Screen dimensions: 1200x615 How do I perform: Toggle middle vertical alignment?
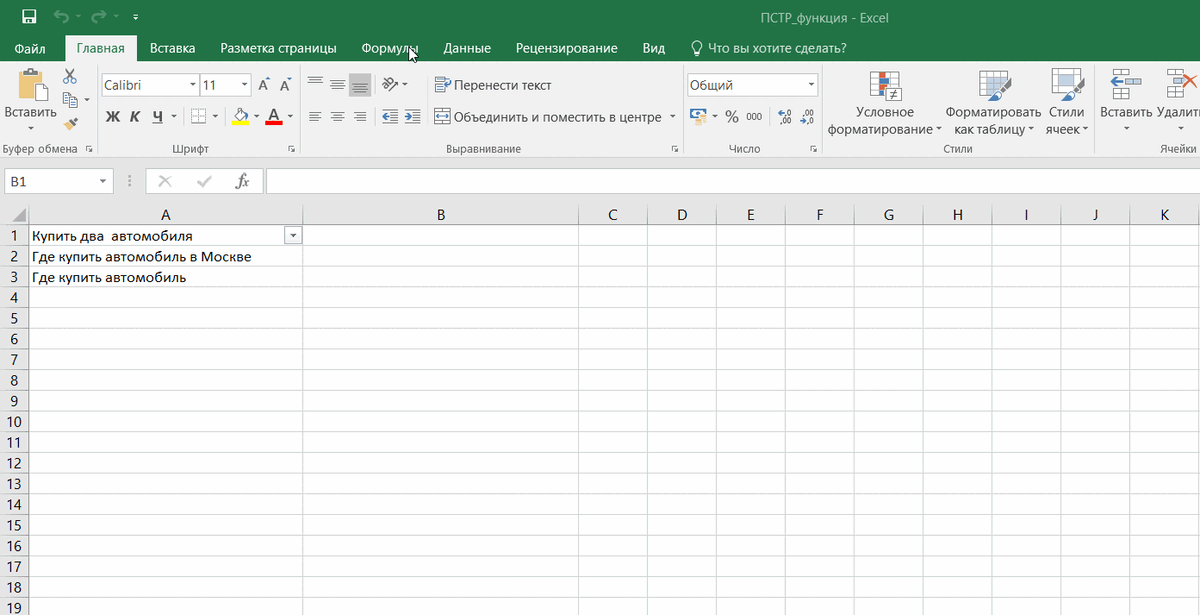pos(337,85)
